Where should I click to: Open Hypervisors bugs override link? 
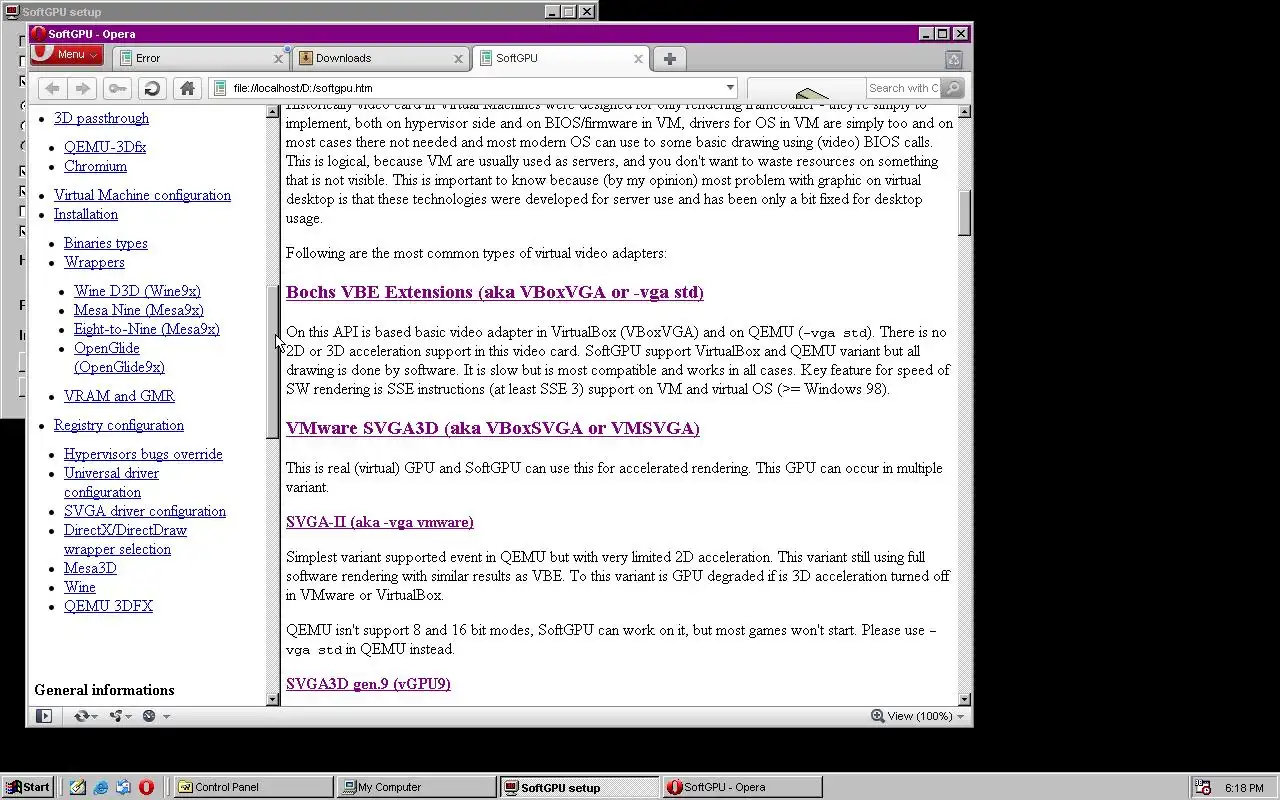143,454
